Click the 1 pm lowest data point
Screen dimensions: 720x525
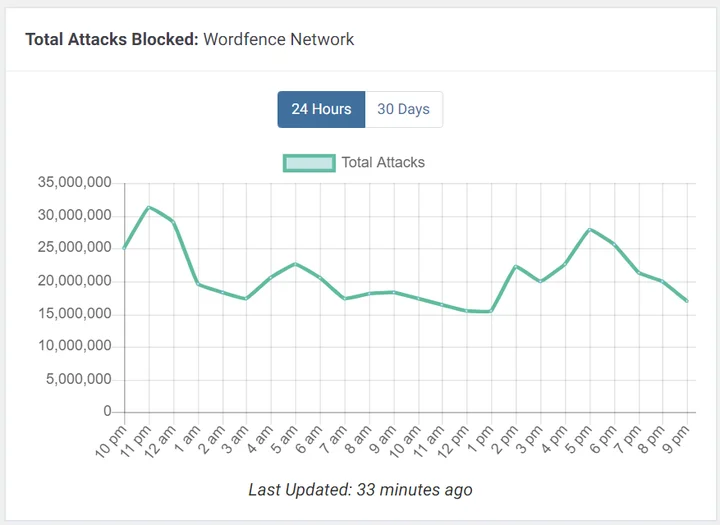pyautogui.click(x=490, y=311)
